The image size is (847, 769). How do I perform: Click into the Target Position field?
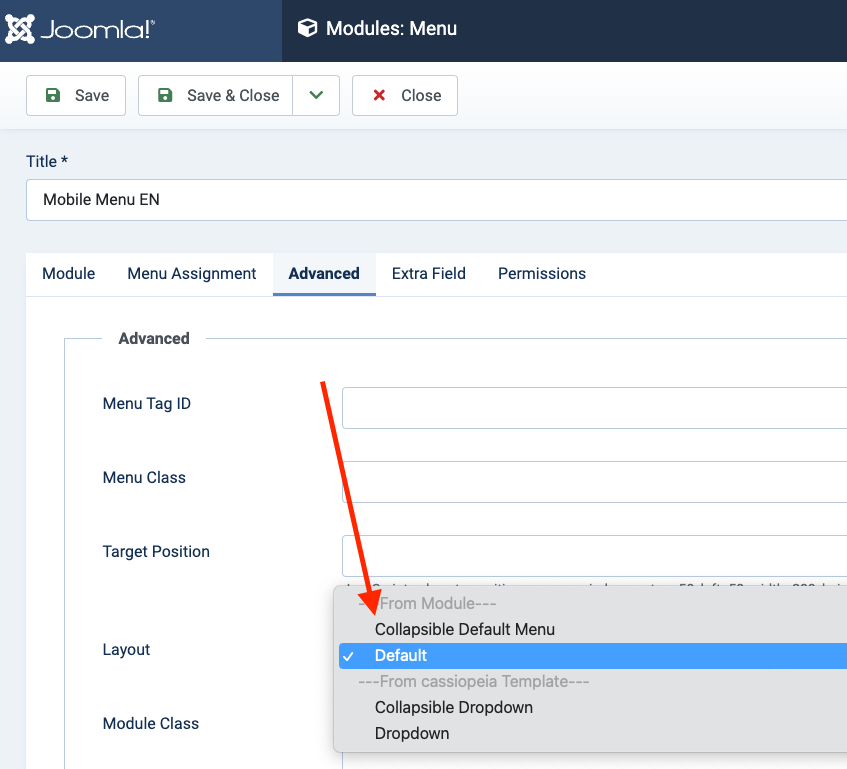click(x=594, y=556)
